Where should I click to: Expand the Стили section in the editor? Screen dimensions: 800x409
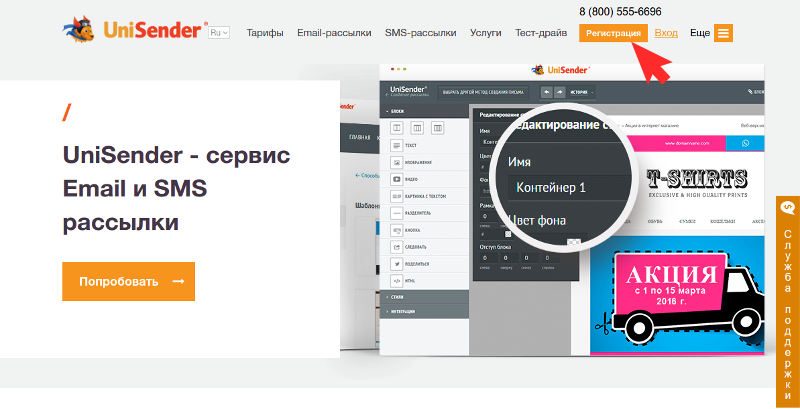pos(424,297)
